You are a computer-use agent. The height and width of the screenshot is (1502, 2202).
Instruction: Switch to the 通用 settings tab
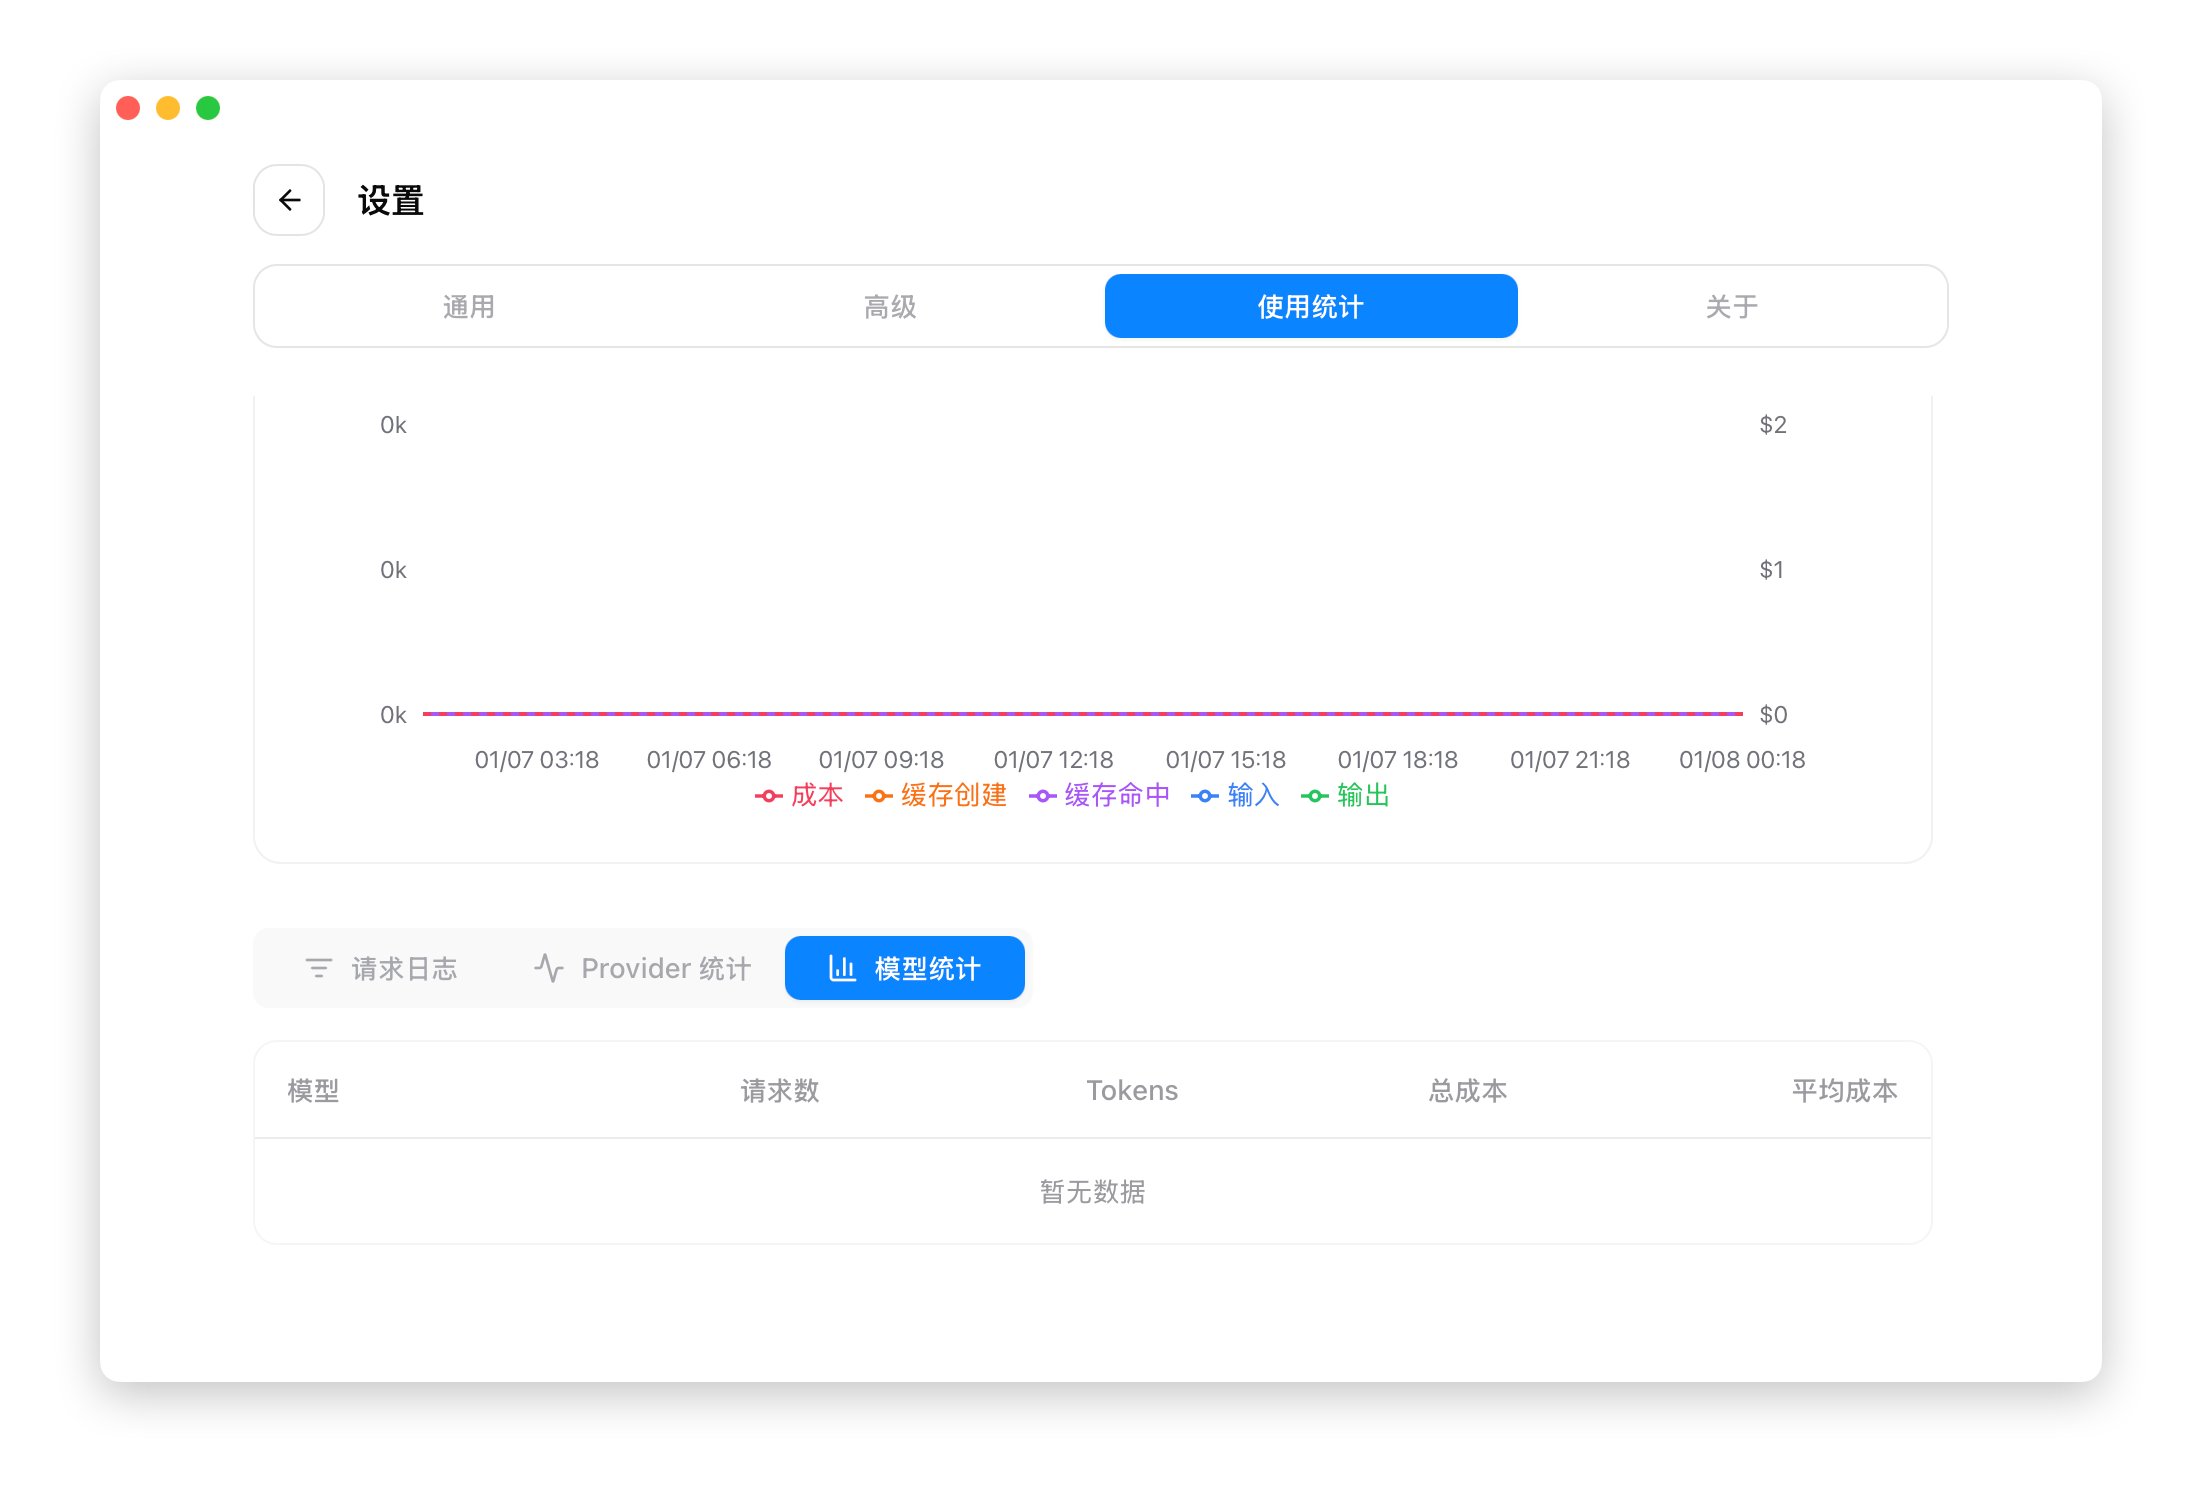(468, 307)
